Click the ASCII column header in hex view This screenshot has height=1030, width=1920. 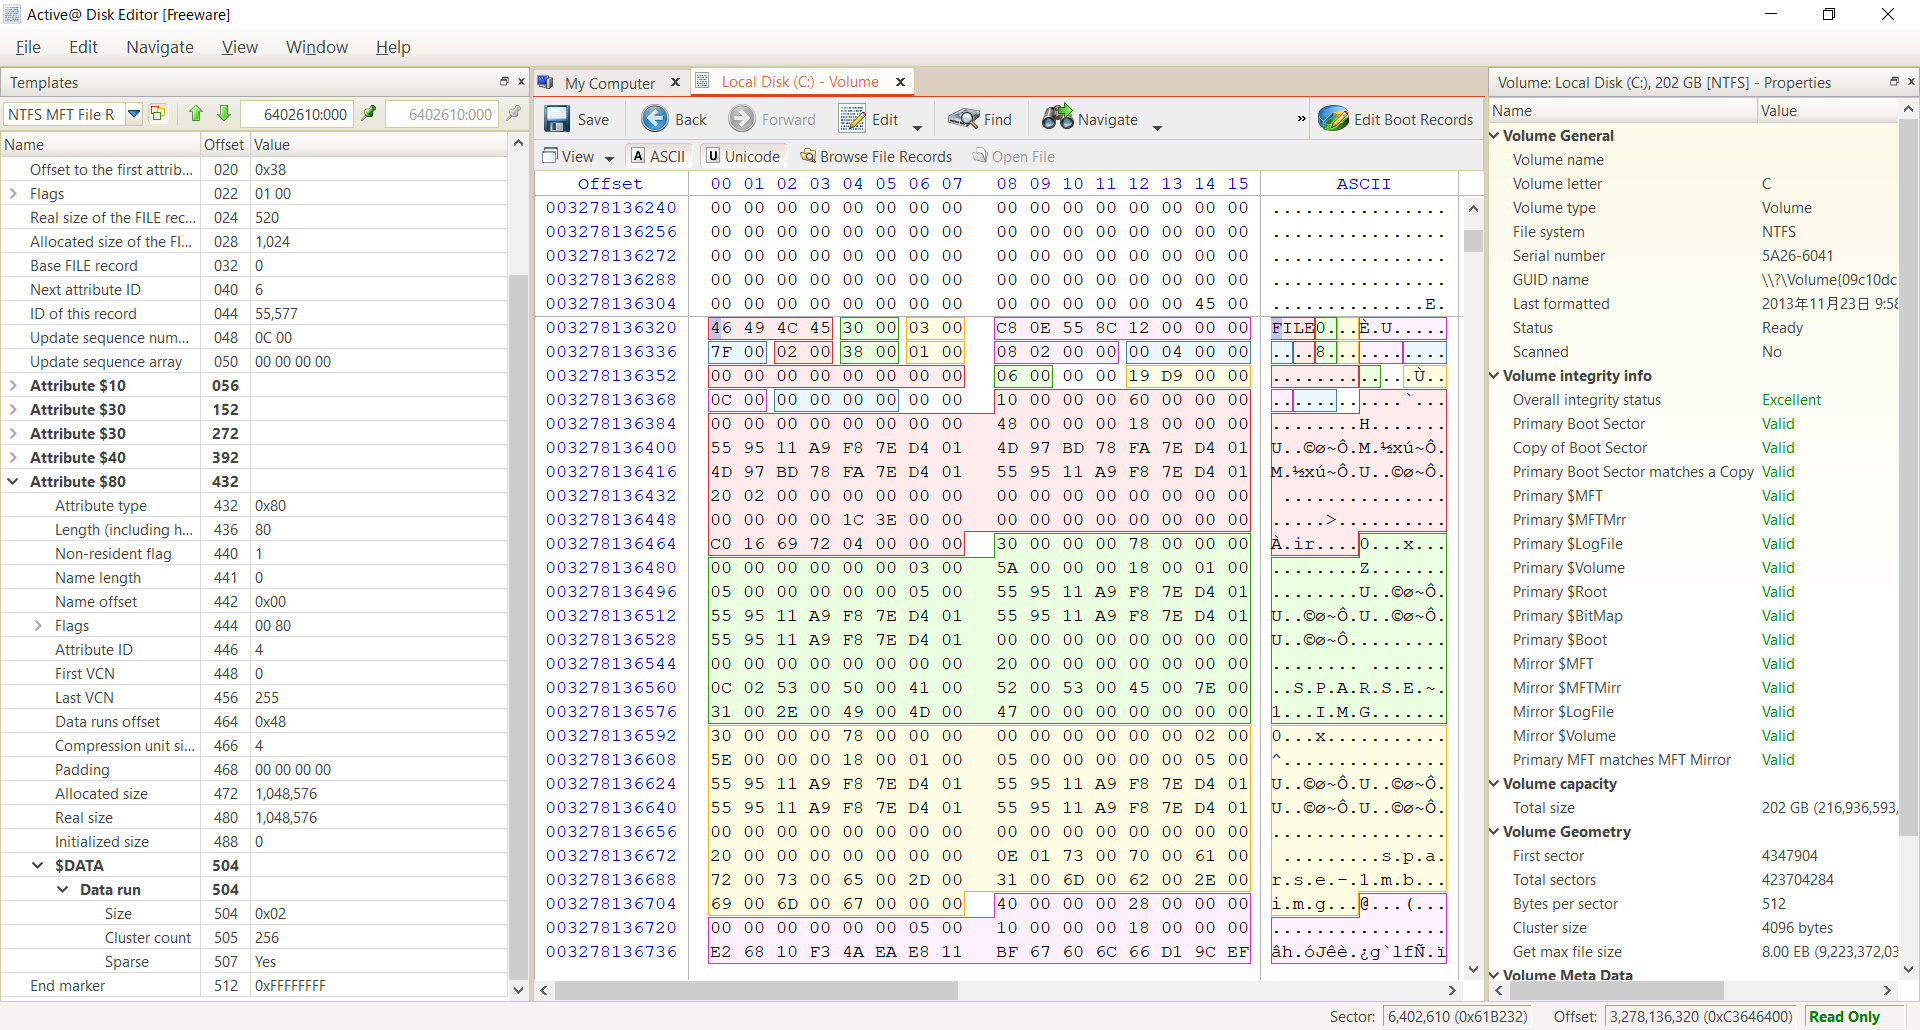click(1363, 184)
